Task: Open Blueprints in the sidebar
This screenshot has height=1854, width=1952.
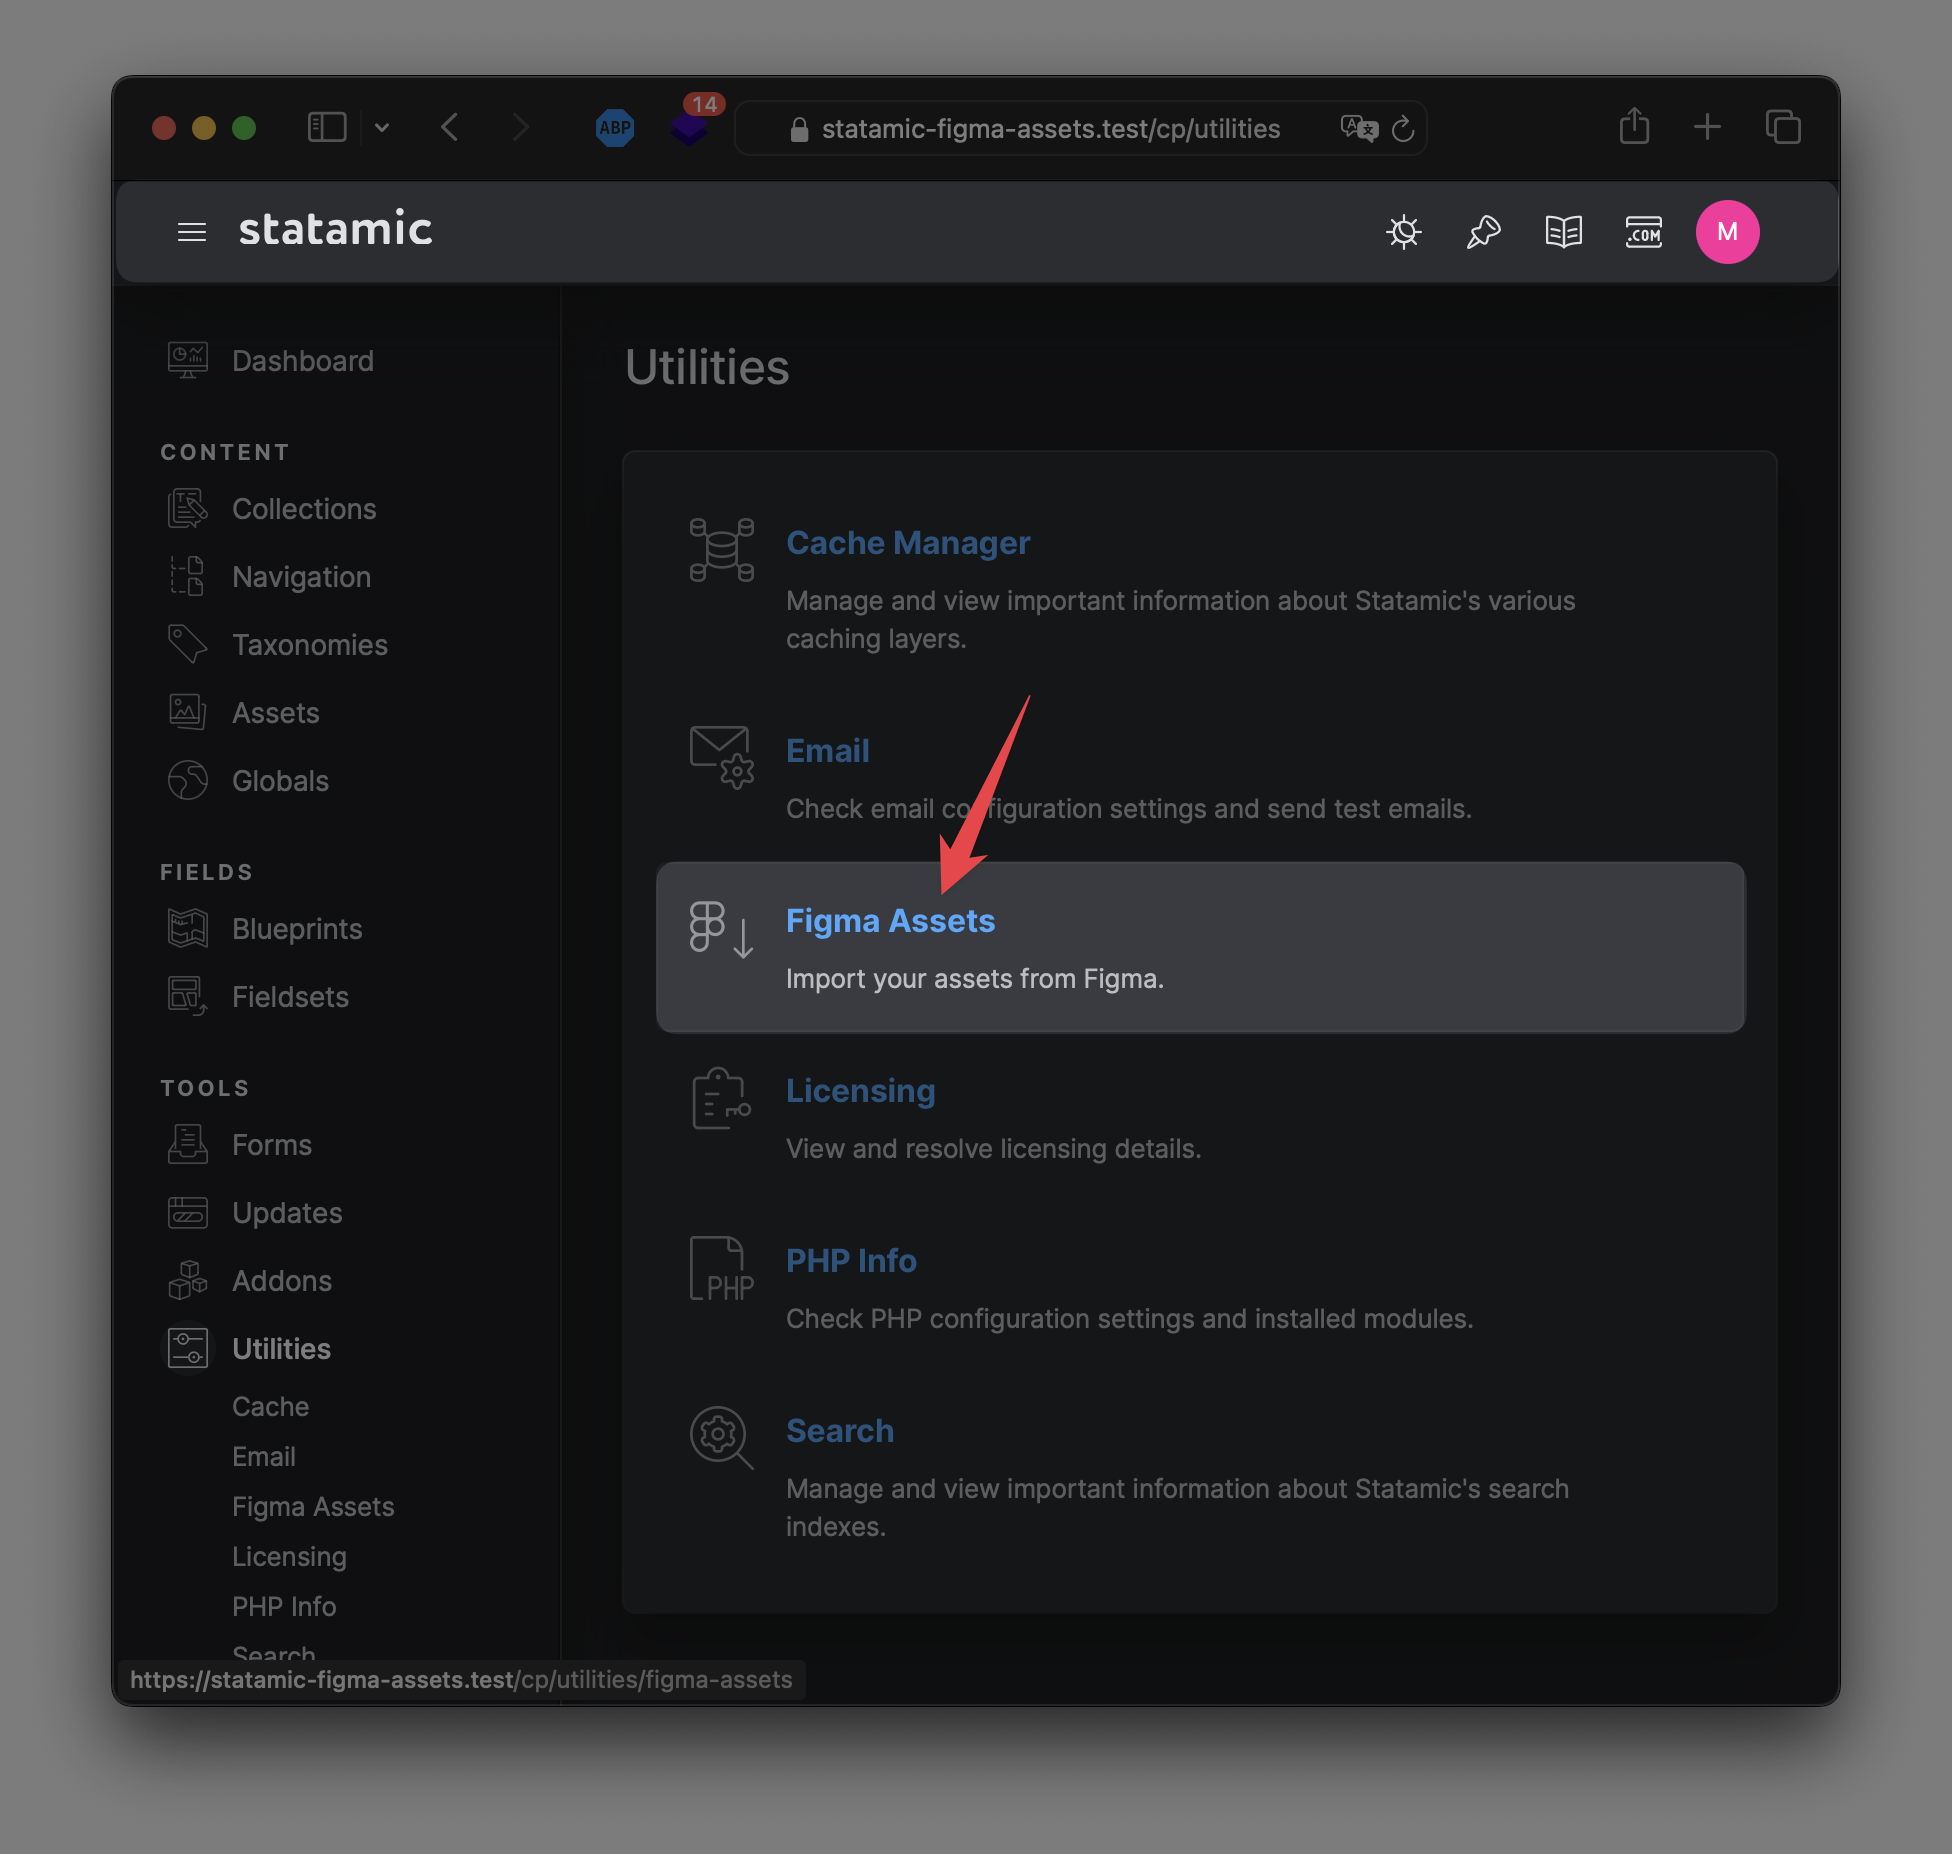Action: click(x=297, y=929)
